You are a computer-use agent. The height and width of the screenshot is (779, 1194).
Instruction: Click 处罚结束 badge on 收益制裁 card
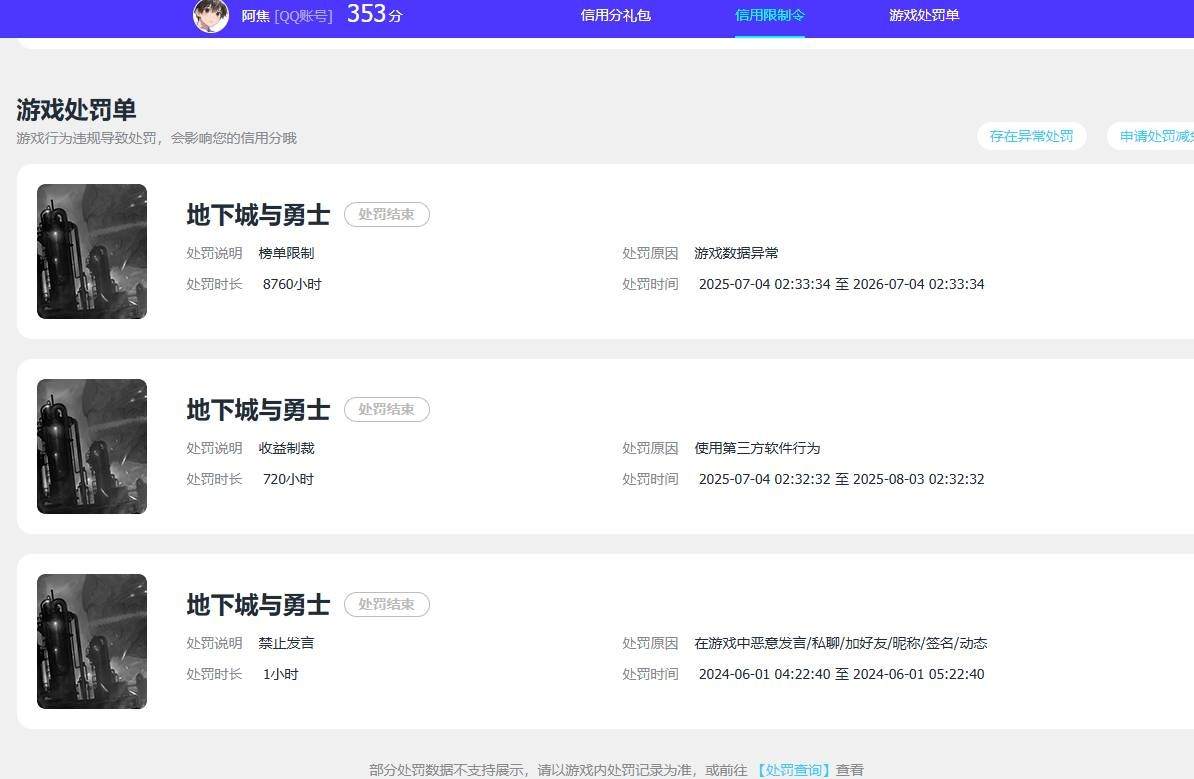coord(387,410)
